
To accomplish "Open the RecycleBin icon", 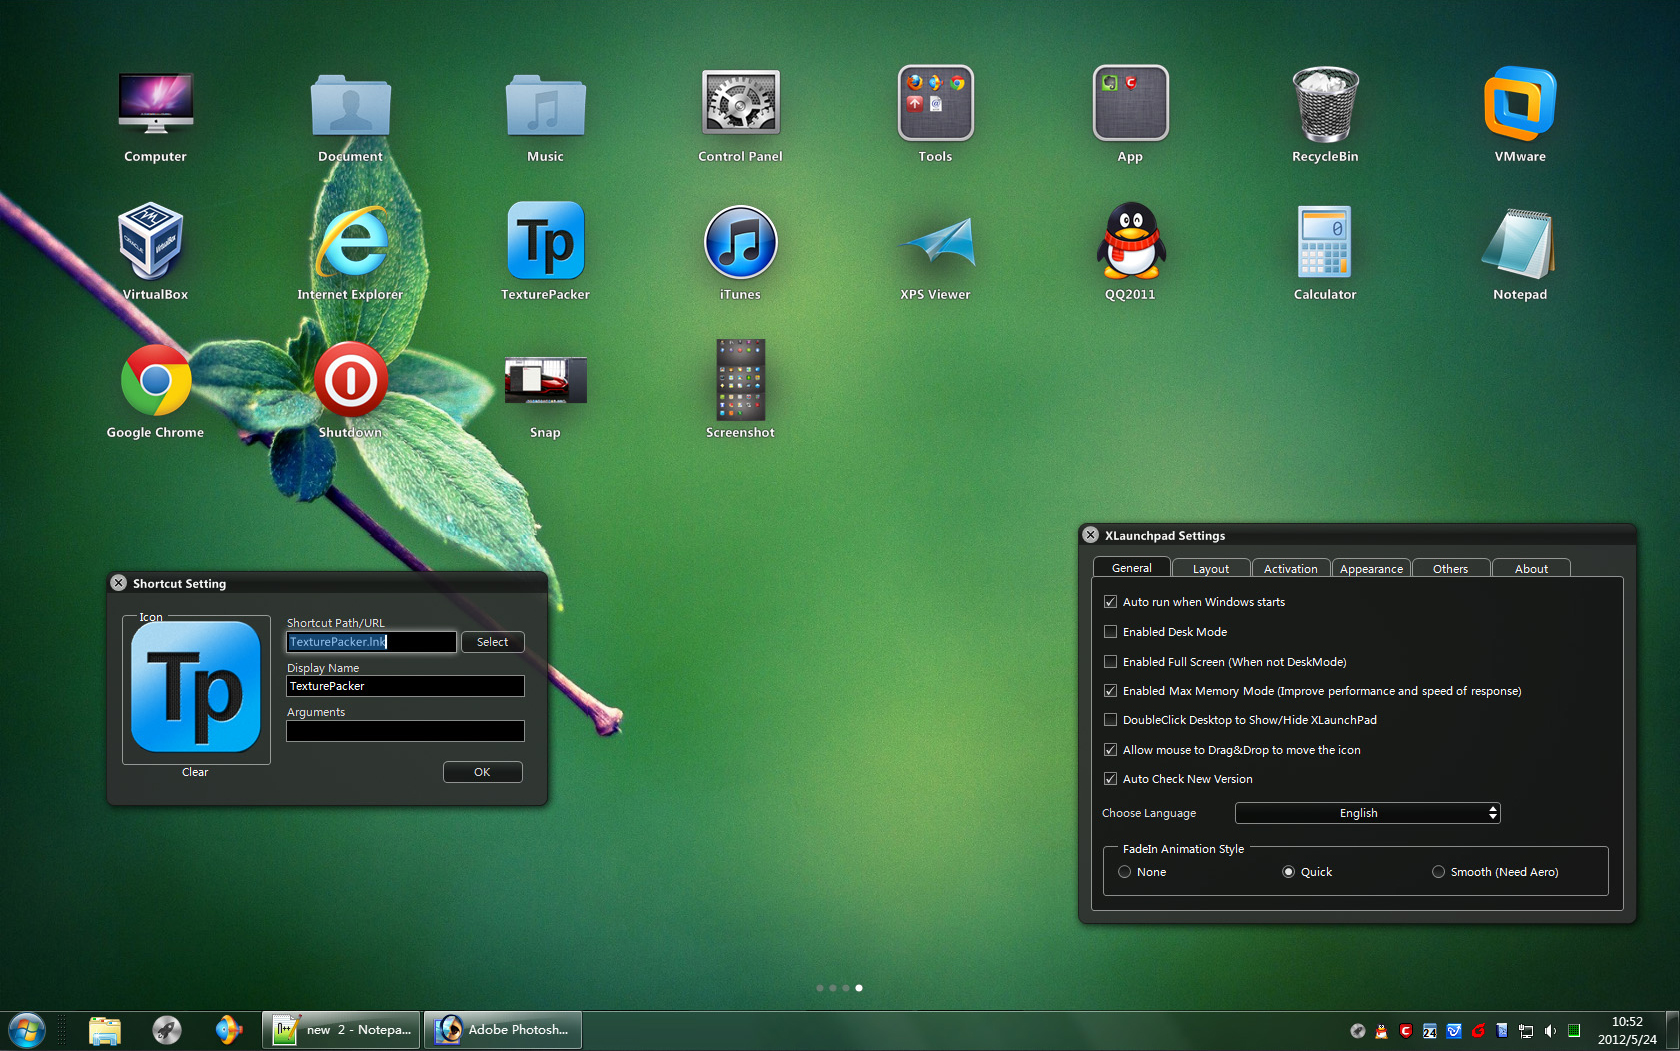I will pos(1324,104).
